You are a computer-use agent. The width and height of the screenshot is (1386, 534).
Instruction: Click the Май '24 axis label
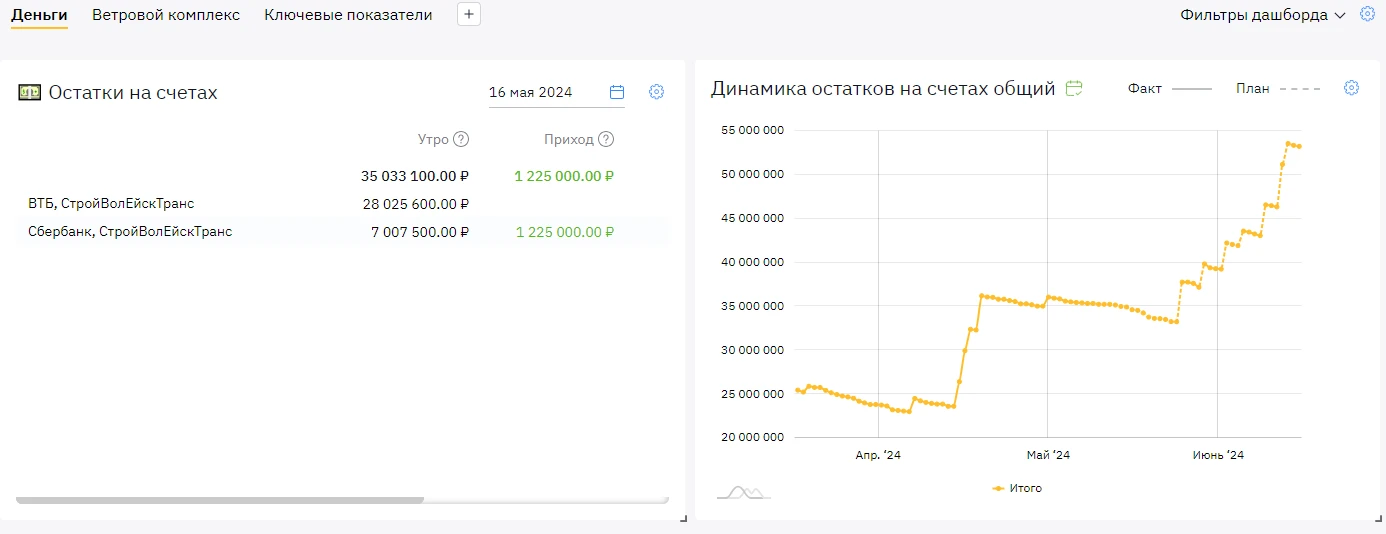point(1048,455)
